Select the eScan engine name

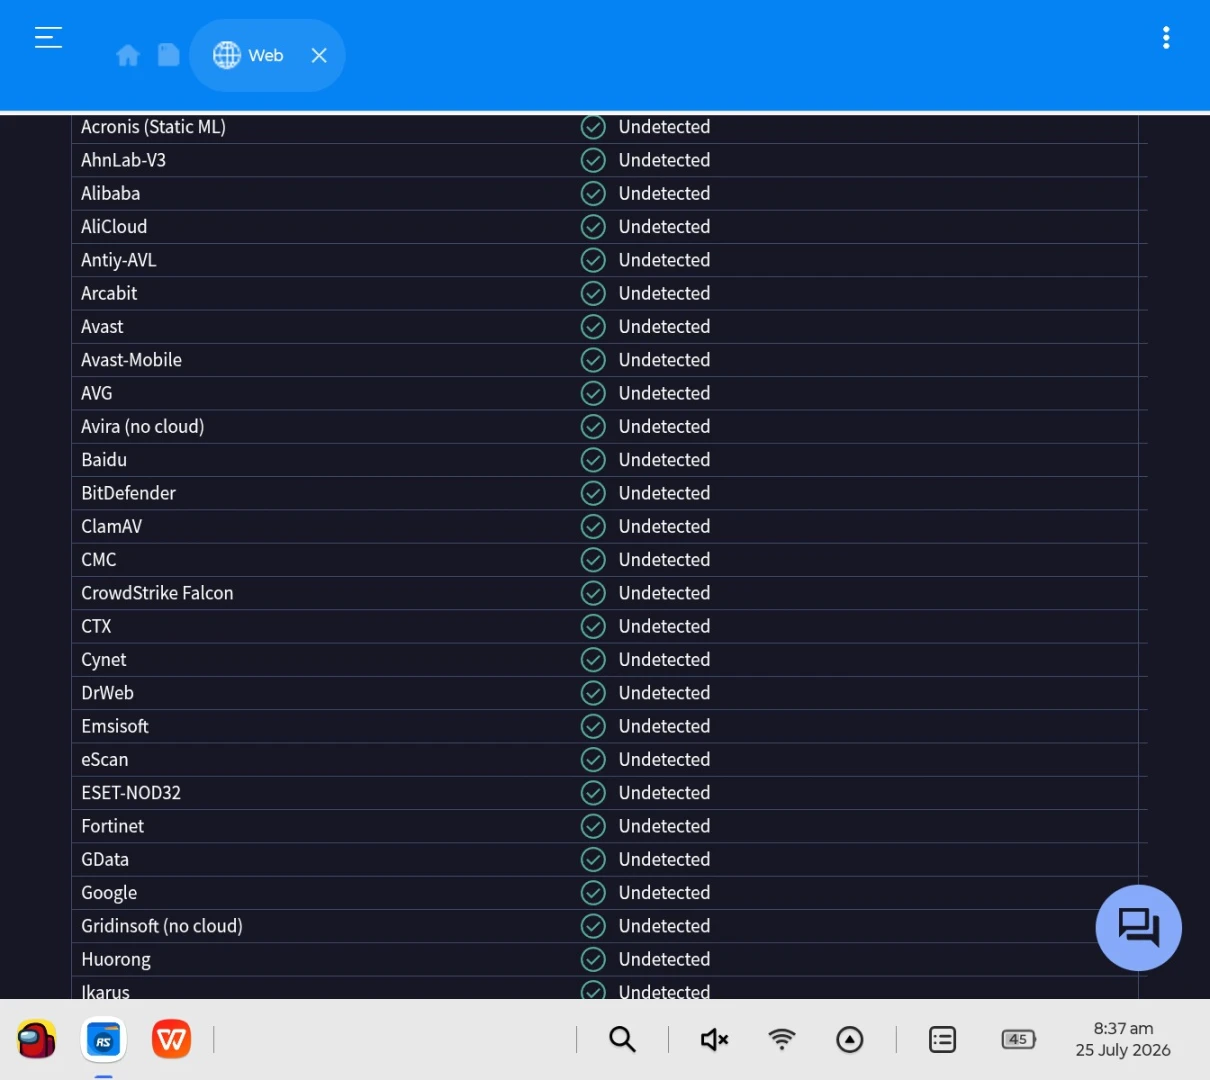click(104, 760)
